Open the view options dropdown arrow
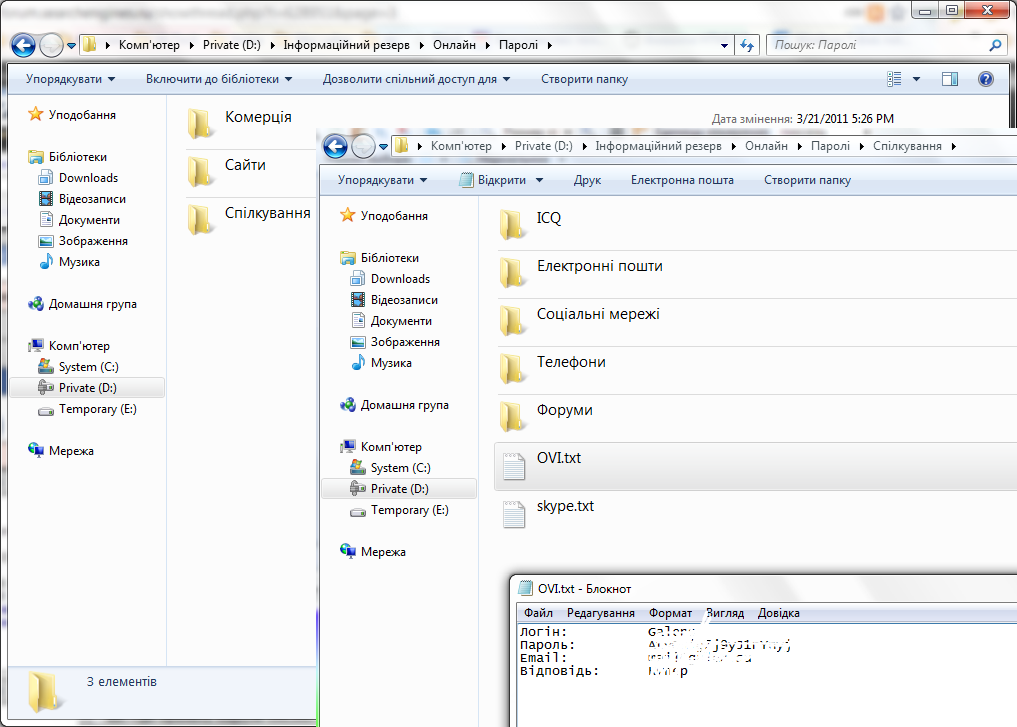This screenshot has height=727, width=1017. [x=919, y=79]
